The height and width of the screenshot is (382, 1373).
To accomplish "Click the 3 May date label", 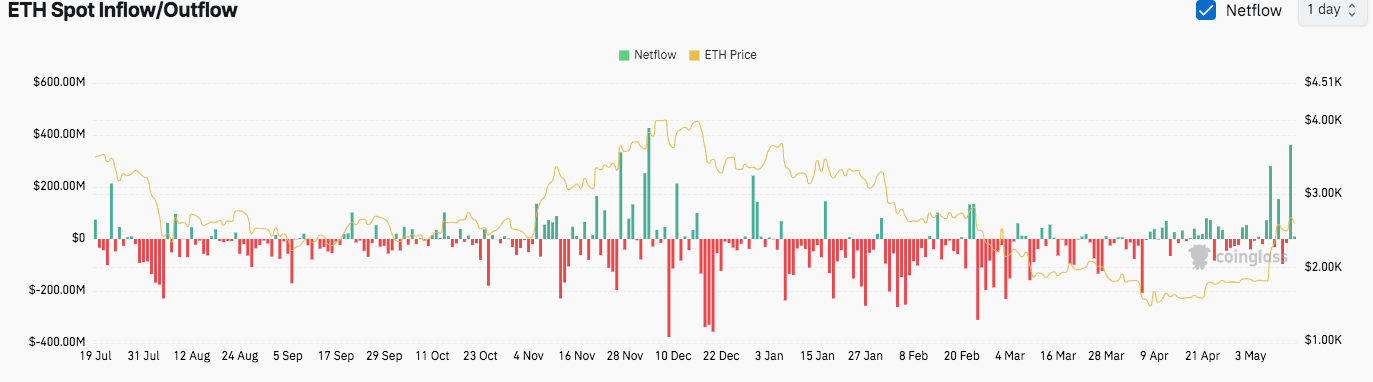I will [x=1250, y=355].
